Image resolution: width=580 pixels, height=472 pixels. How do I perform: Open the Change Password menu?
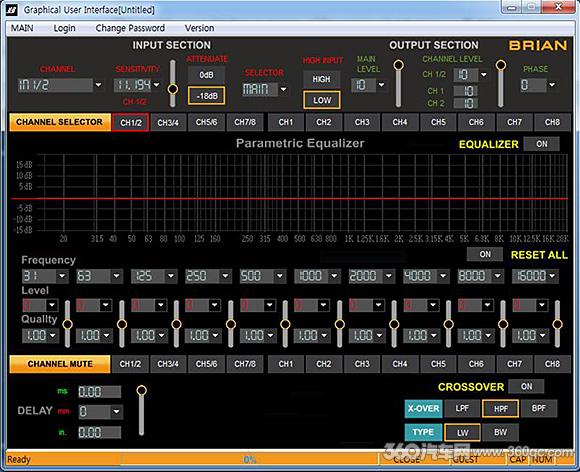(130, 28)
